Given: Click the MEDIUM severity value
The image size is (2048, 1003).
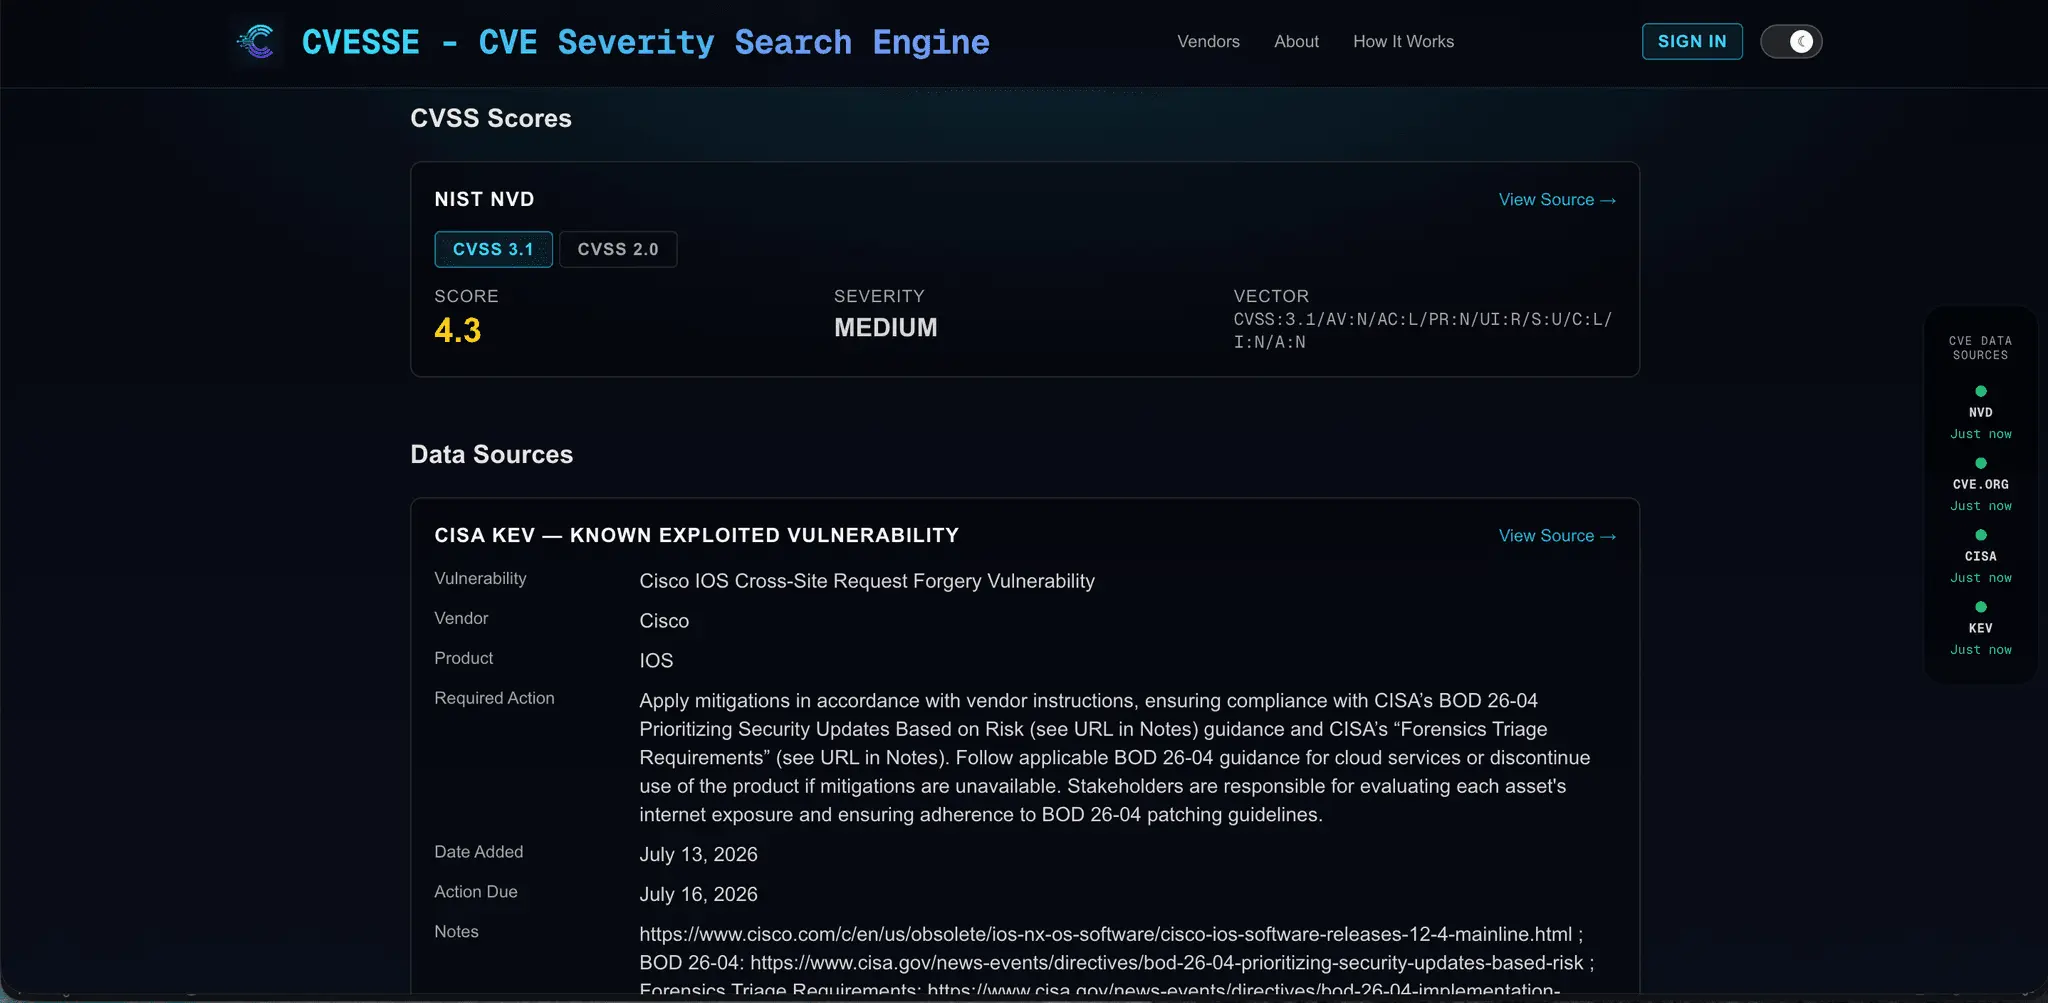Looking at the screenshot, I should coord(885,327).
